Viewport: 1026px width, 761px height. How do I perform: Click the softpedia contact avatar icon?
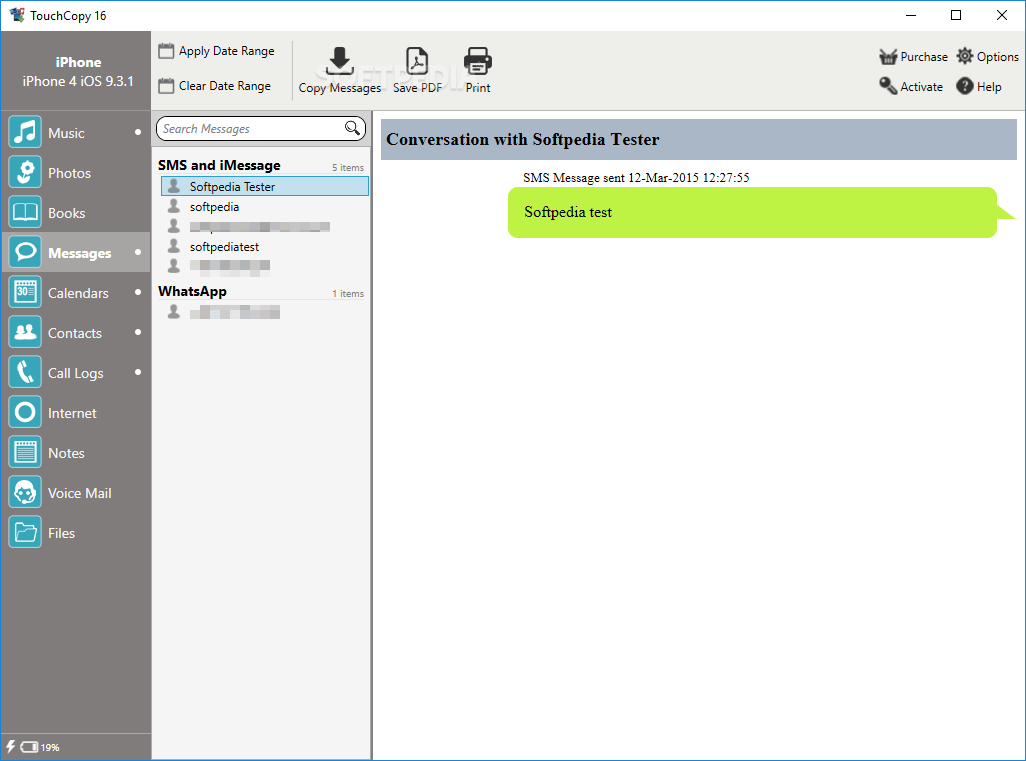(173, 206)
